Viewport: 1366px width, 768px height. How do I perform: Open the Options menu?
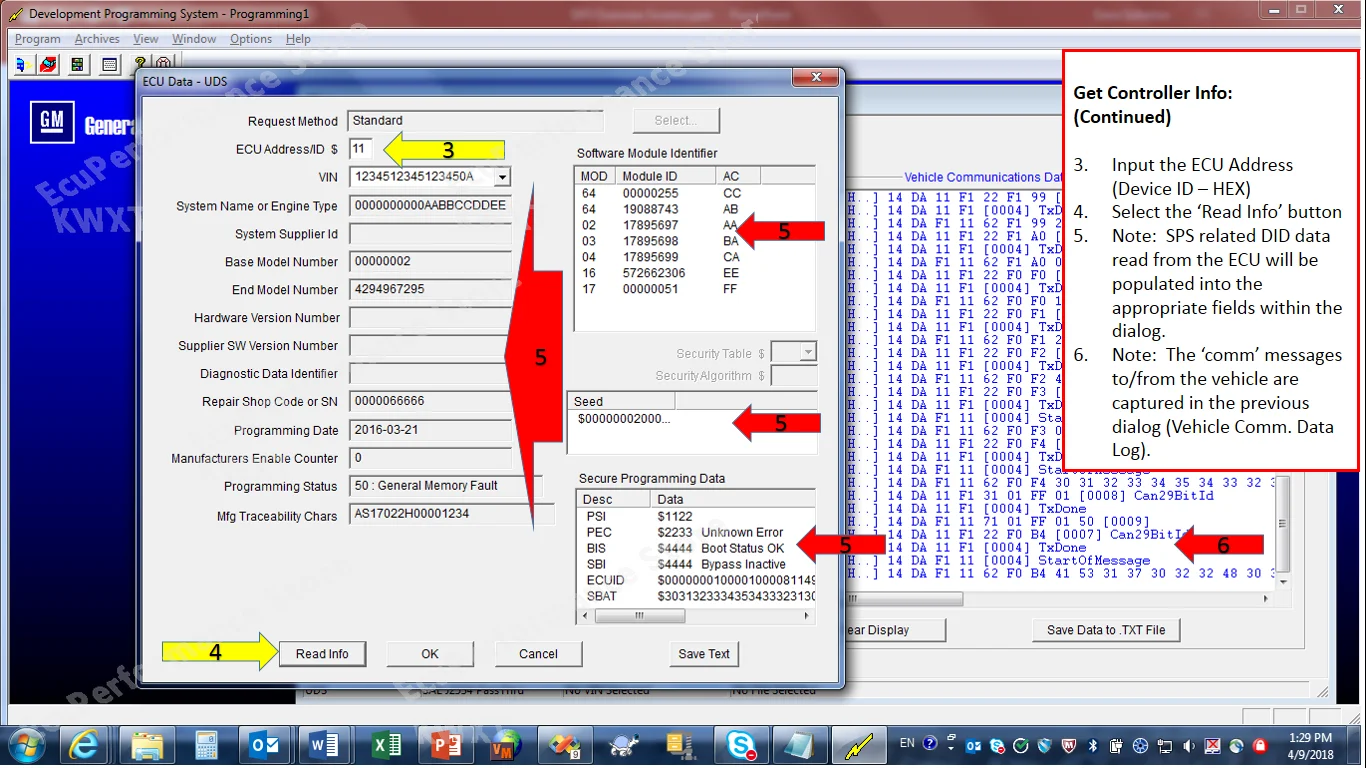(251, 39)
